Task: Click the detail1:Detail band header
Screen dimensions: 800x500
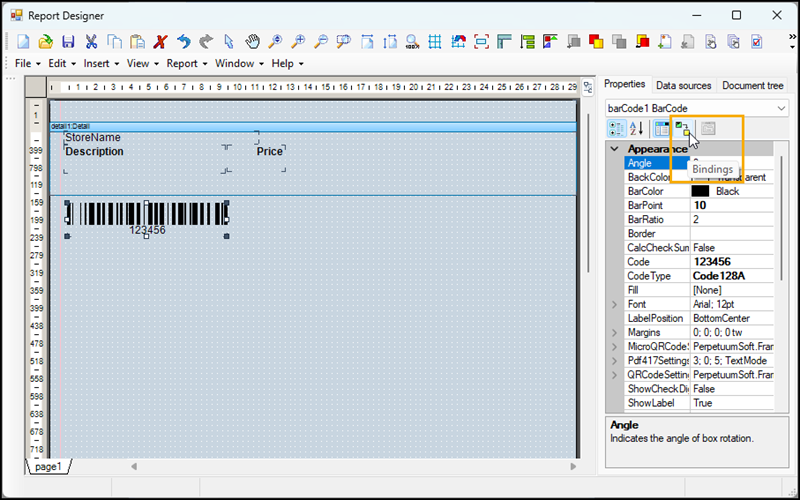Action: tap(313, 126)
